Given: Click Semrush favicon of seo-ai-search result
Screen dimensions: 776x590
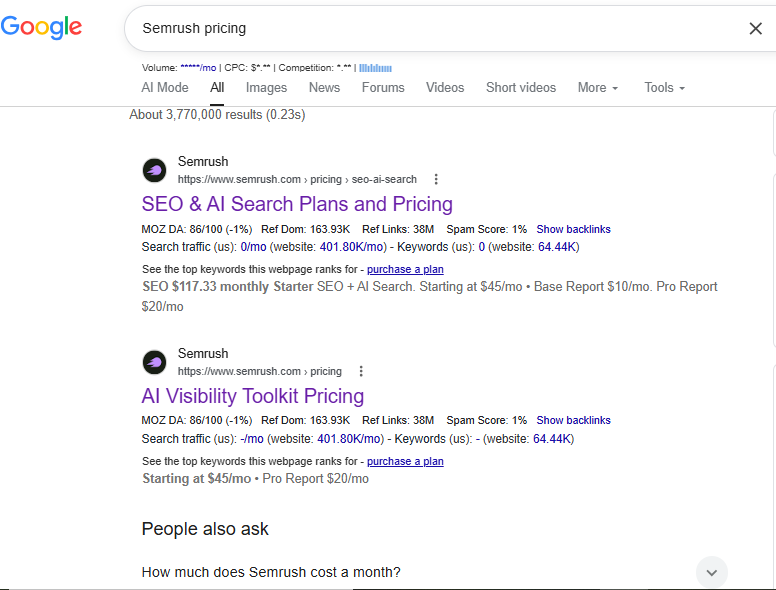Looking at the screenshot, I should tap(154, 170).
